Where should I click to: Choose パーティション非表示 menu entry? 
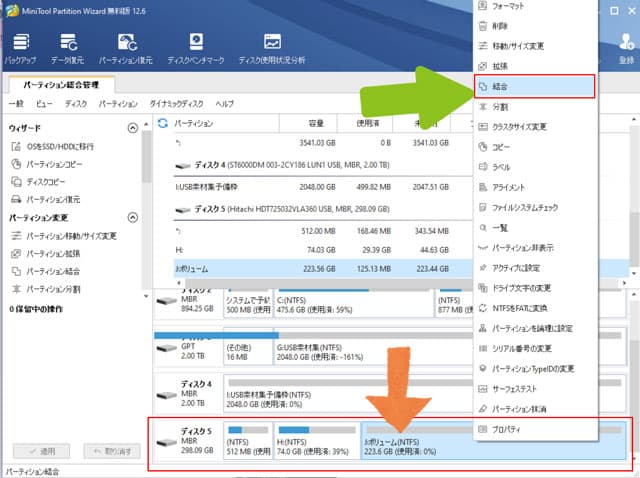(x=536, y=248)
